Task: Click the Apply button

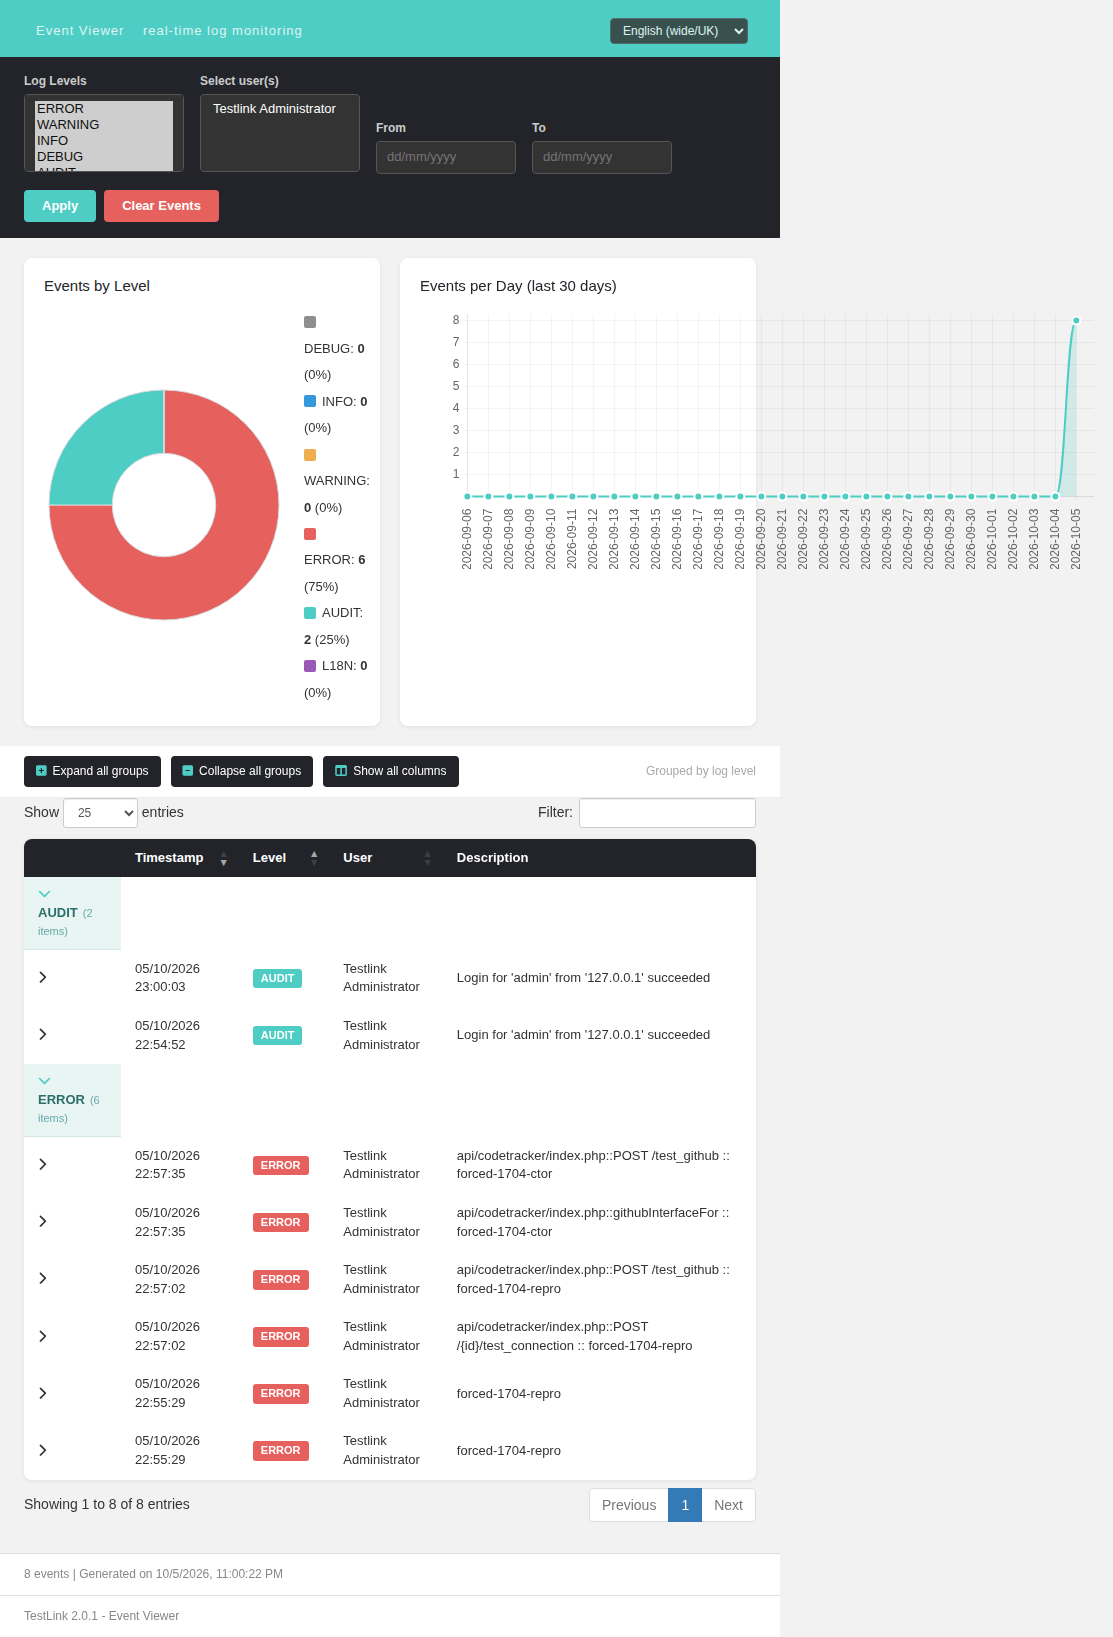Action: 60,206
